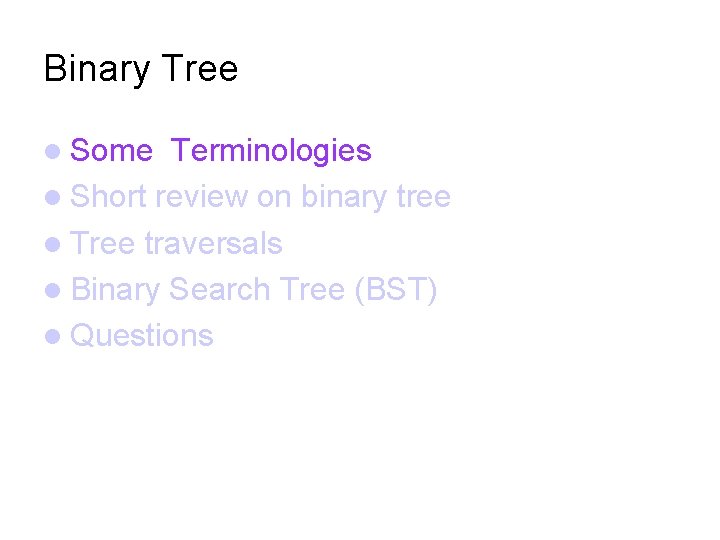Click the bullet dot beside Short review line

(x=53, y=197)
